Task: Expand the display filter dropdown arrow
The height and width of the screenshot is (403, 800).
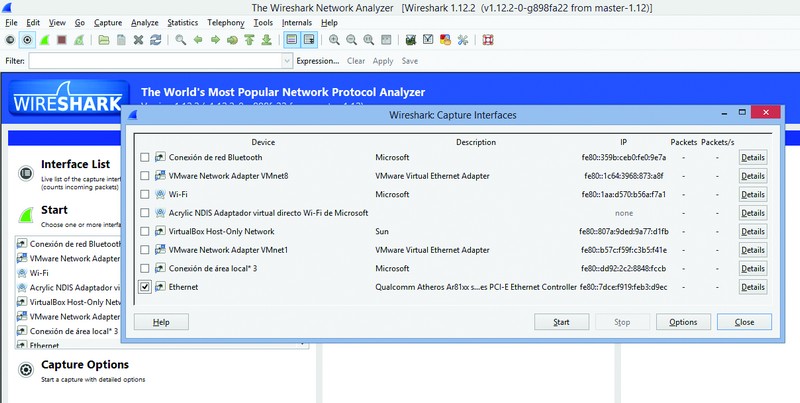Action: click(x=287, y=61)
